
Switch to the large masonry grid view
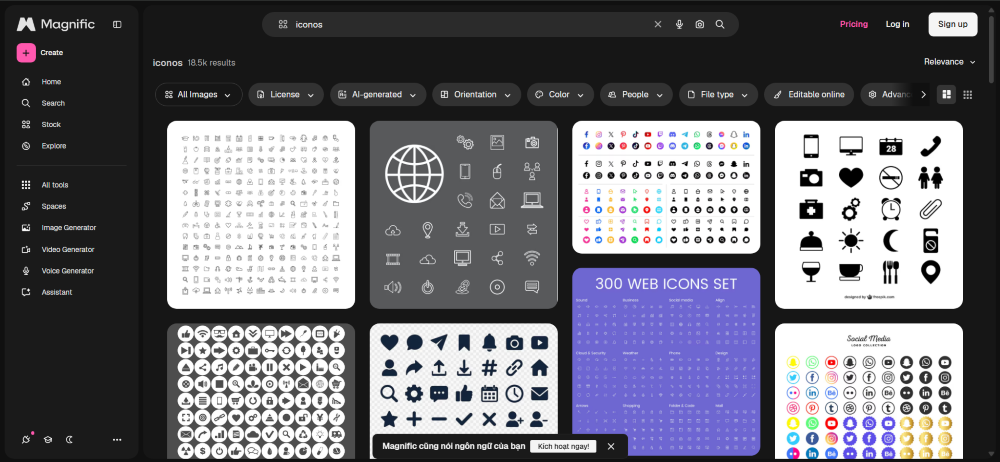coord(946,94)
